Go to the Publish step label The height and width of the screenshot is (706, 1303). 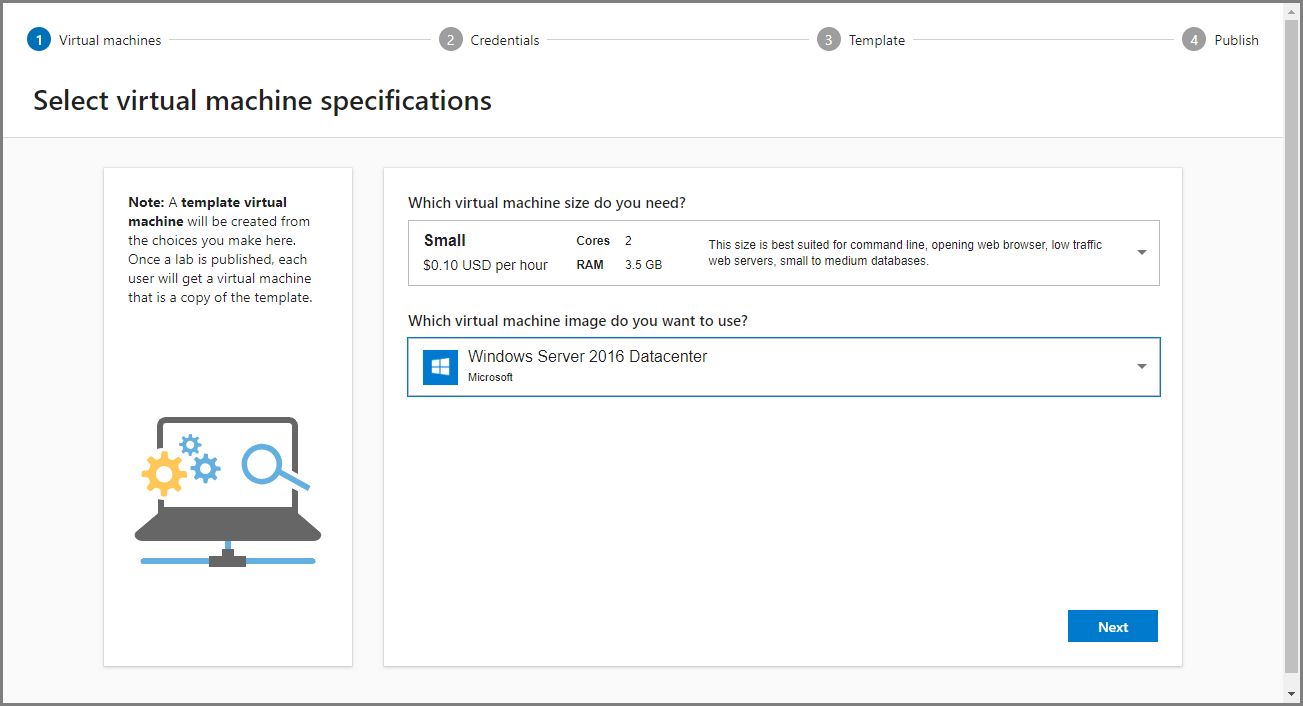click(x=1236, y=40)
